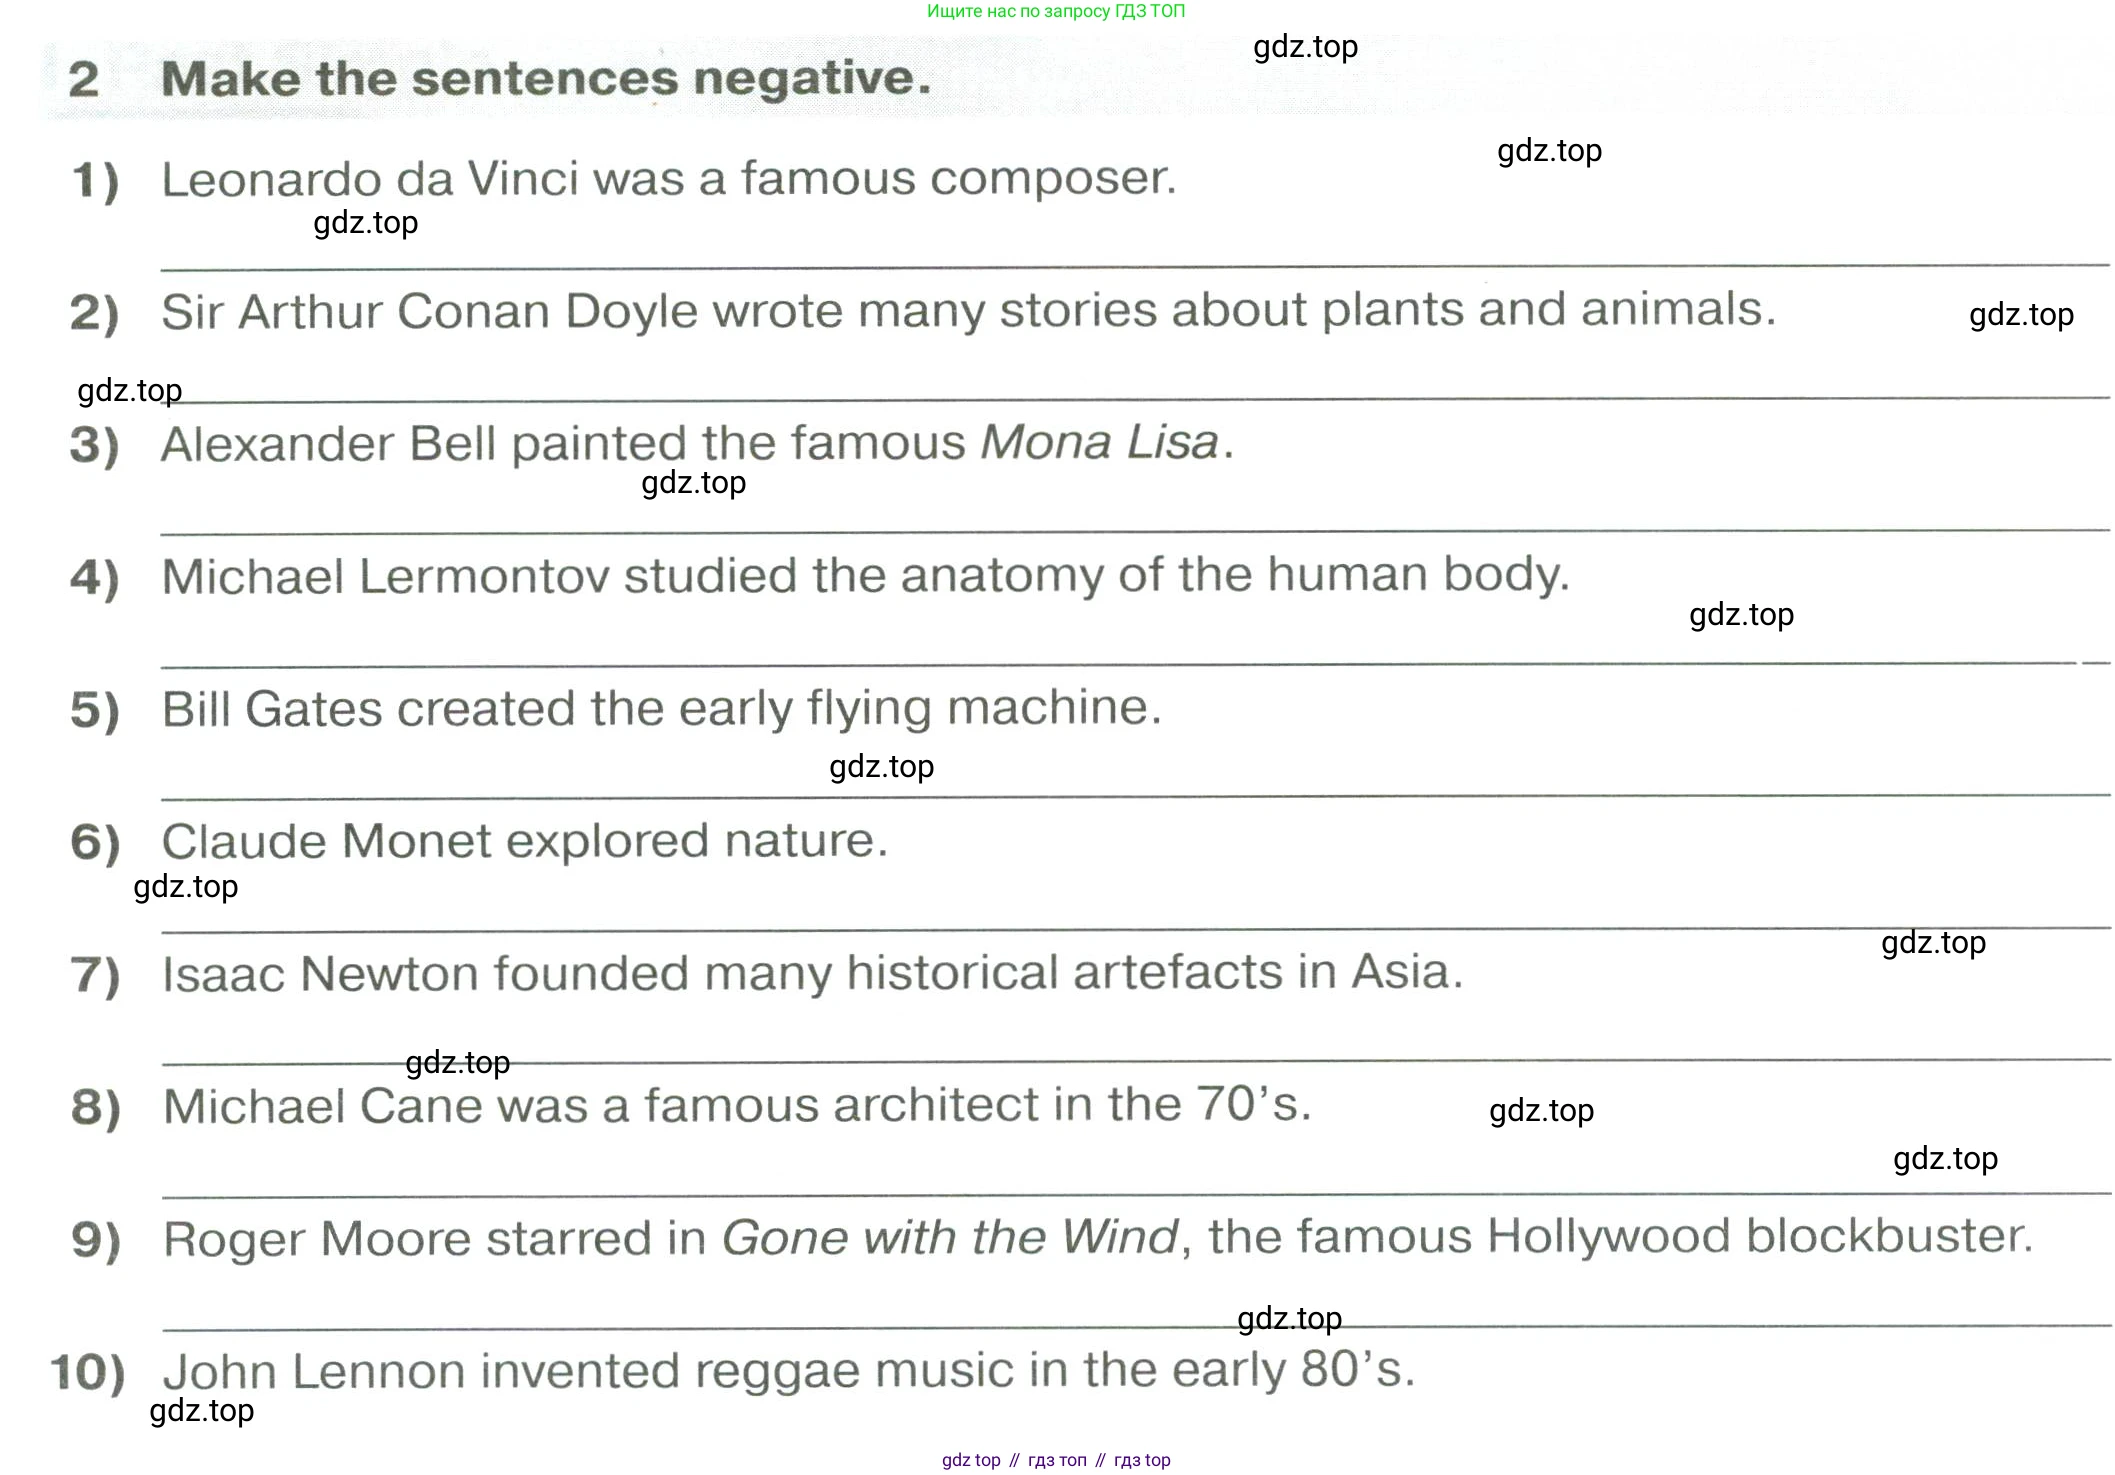Click the answer line under Bill Gates sentence

(1135, 797)
